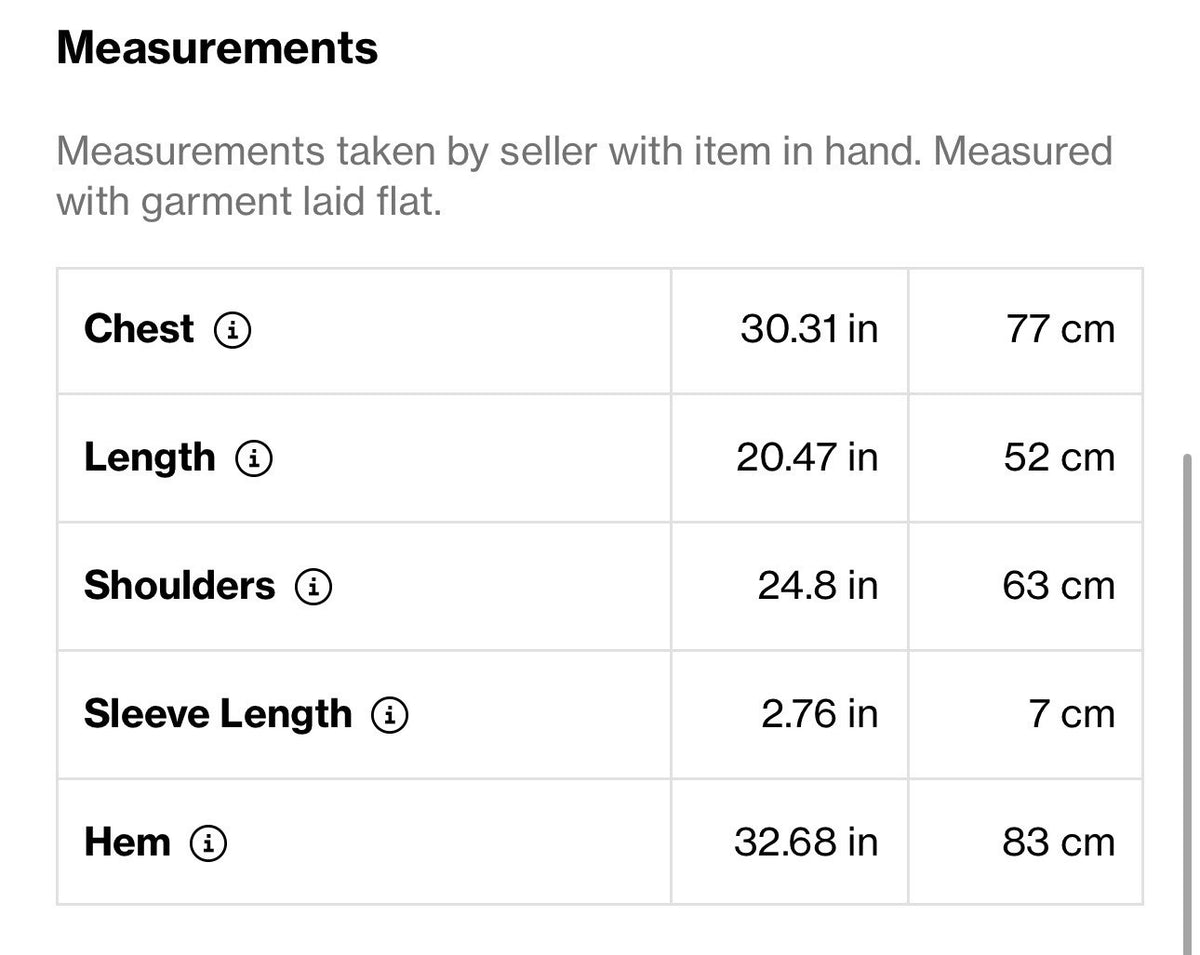Click the seller measurement description text
Screen dimensions: 1200x955
584,177
